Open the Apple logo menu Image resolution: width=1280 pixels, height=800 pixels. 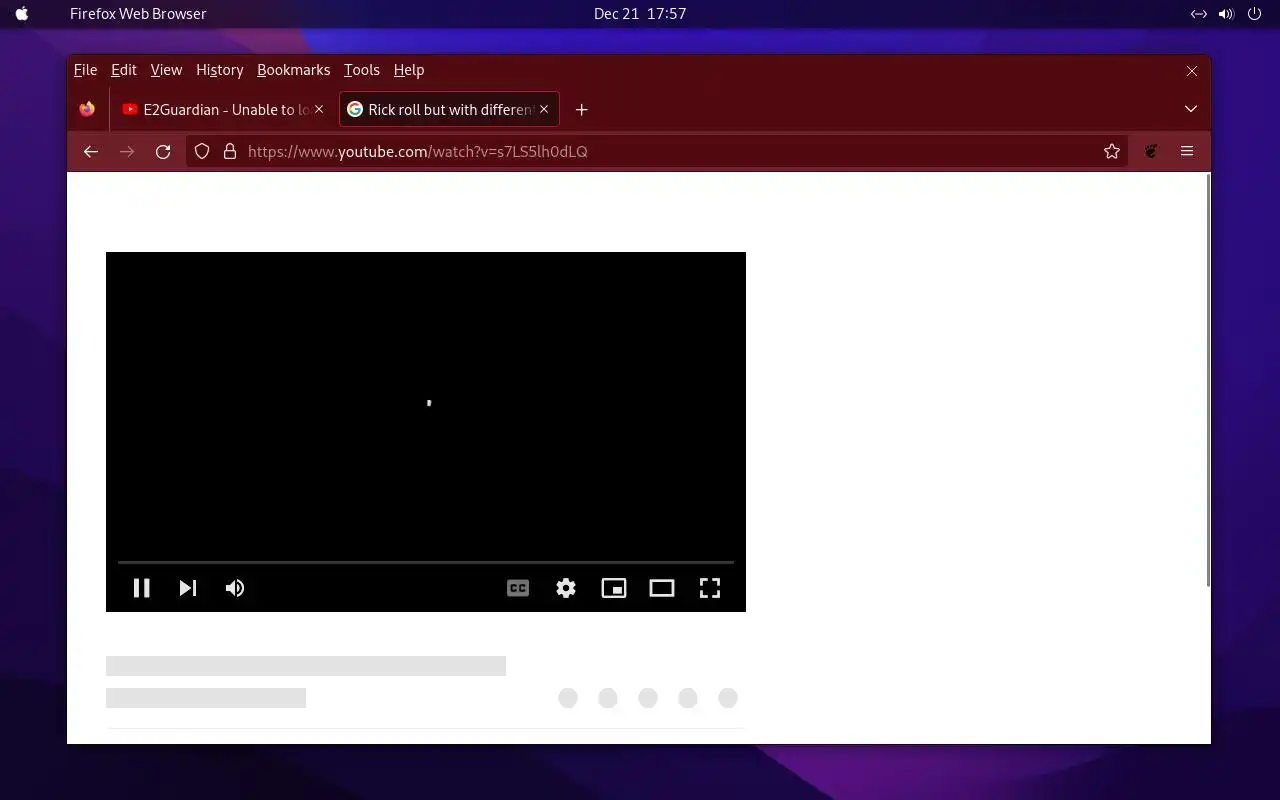pyautogui.click(x=22, y=14)
